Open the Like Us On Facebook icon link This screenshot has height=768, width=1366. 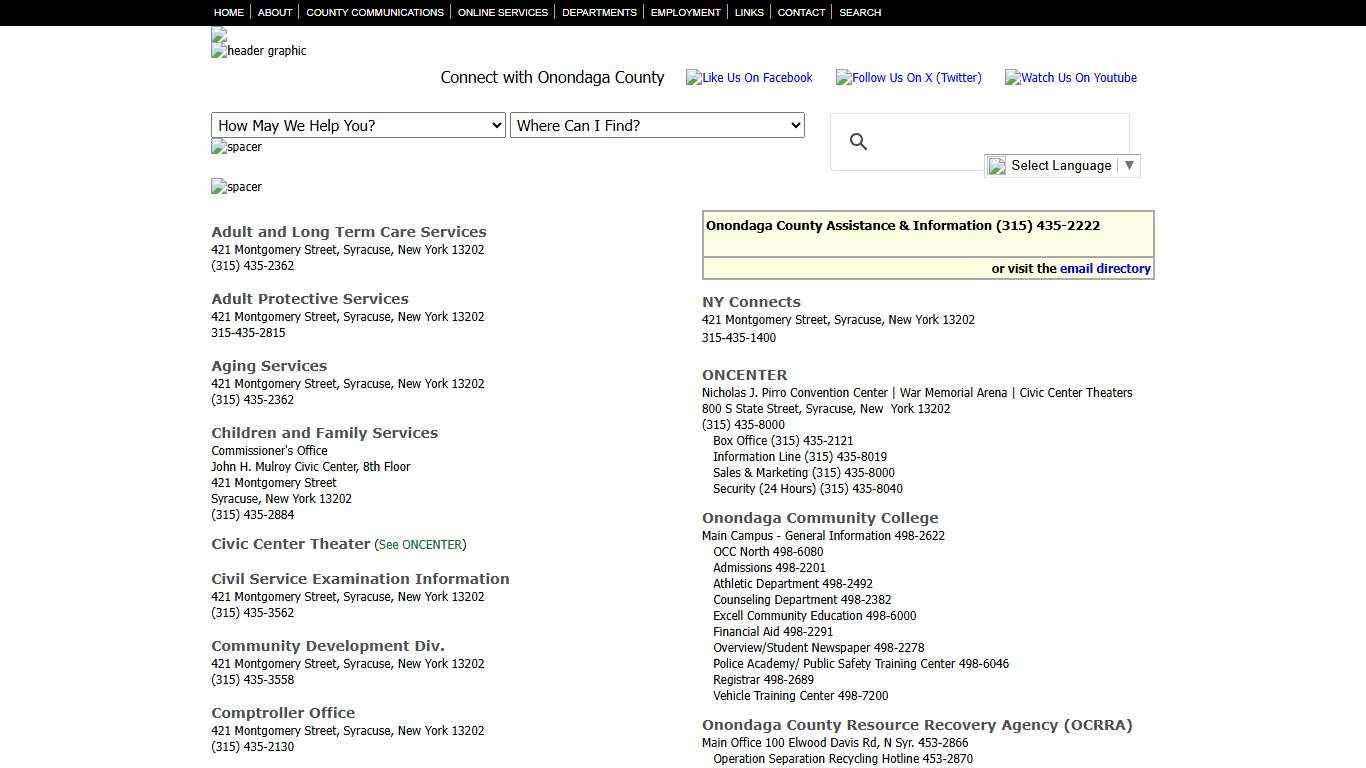click(749, 78)
